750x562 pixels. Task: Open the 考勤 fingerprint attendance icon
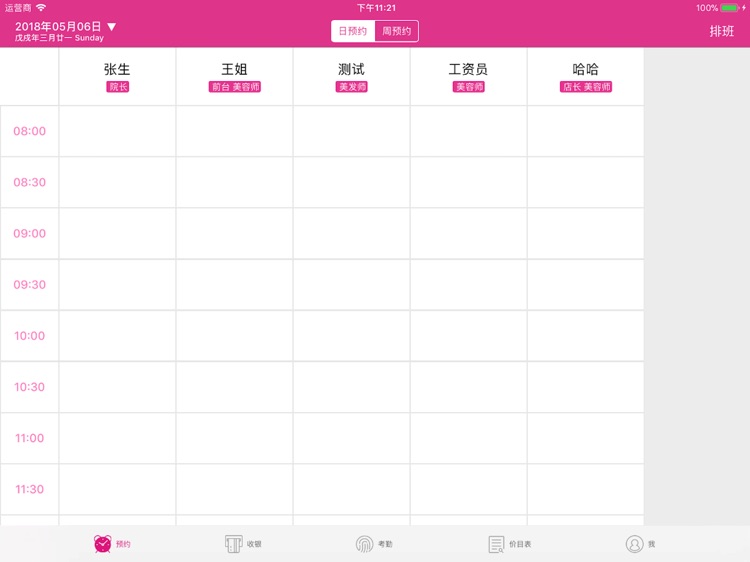click(364, 544)
